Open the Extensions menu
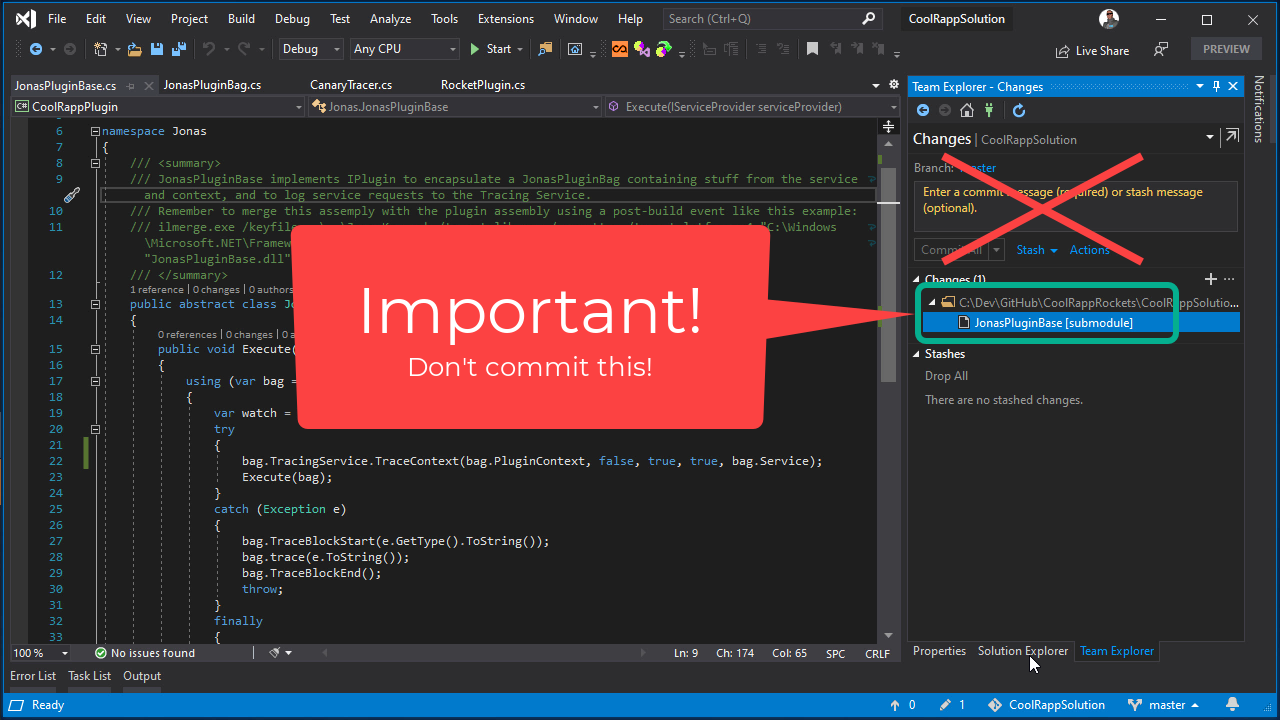Viewport: 1280px width, 720px height. 505,17
